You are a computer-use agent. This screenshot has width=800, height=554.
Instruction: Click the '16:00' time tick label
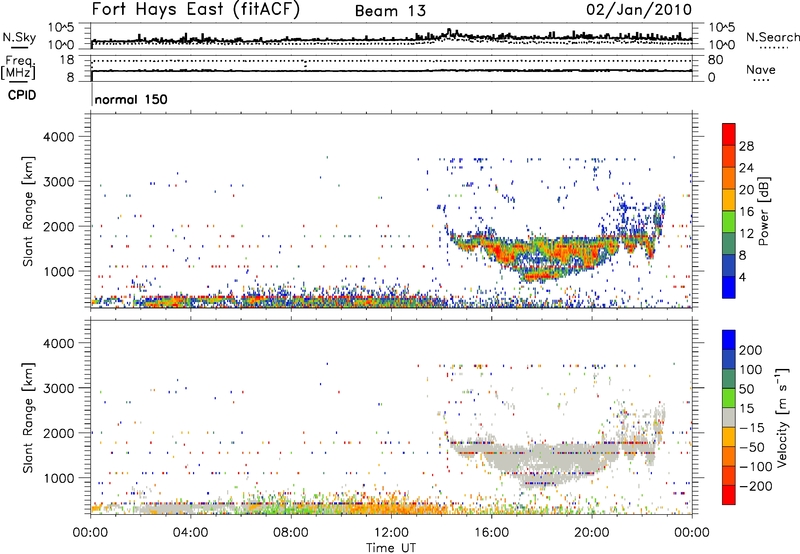click(491, 533)
